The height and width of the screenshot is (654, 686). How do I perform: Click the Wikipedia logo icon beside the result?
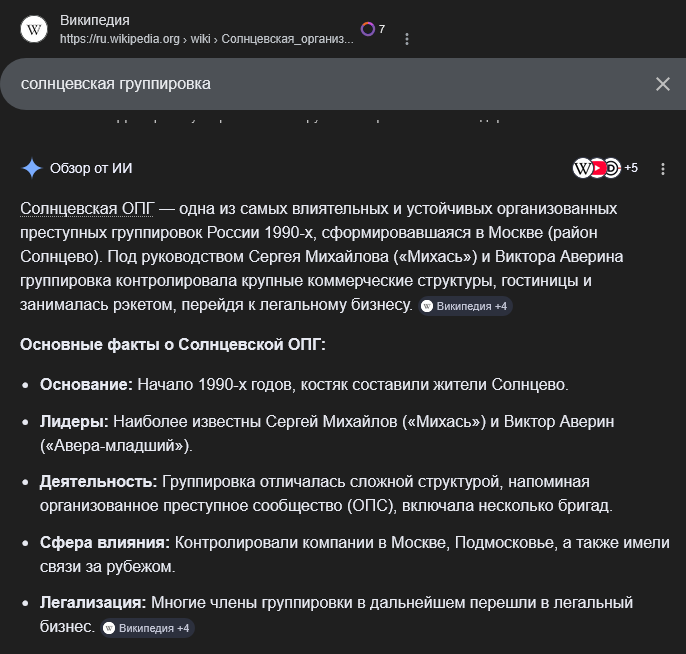(x=34, y=29)
